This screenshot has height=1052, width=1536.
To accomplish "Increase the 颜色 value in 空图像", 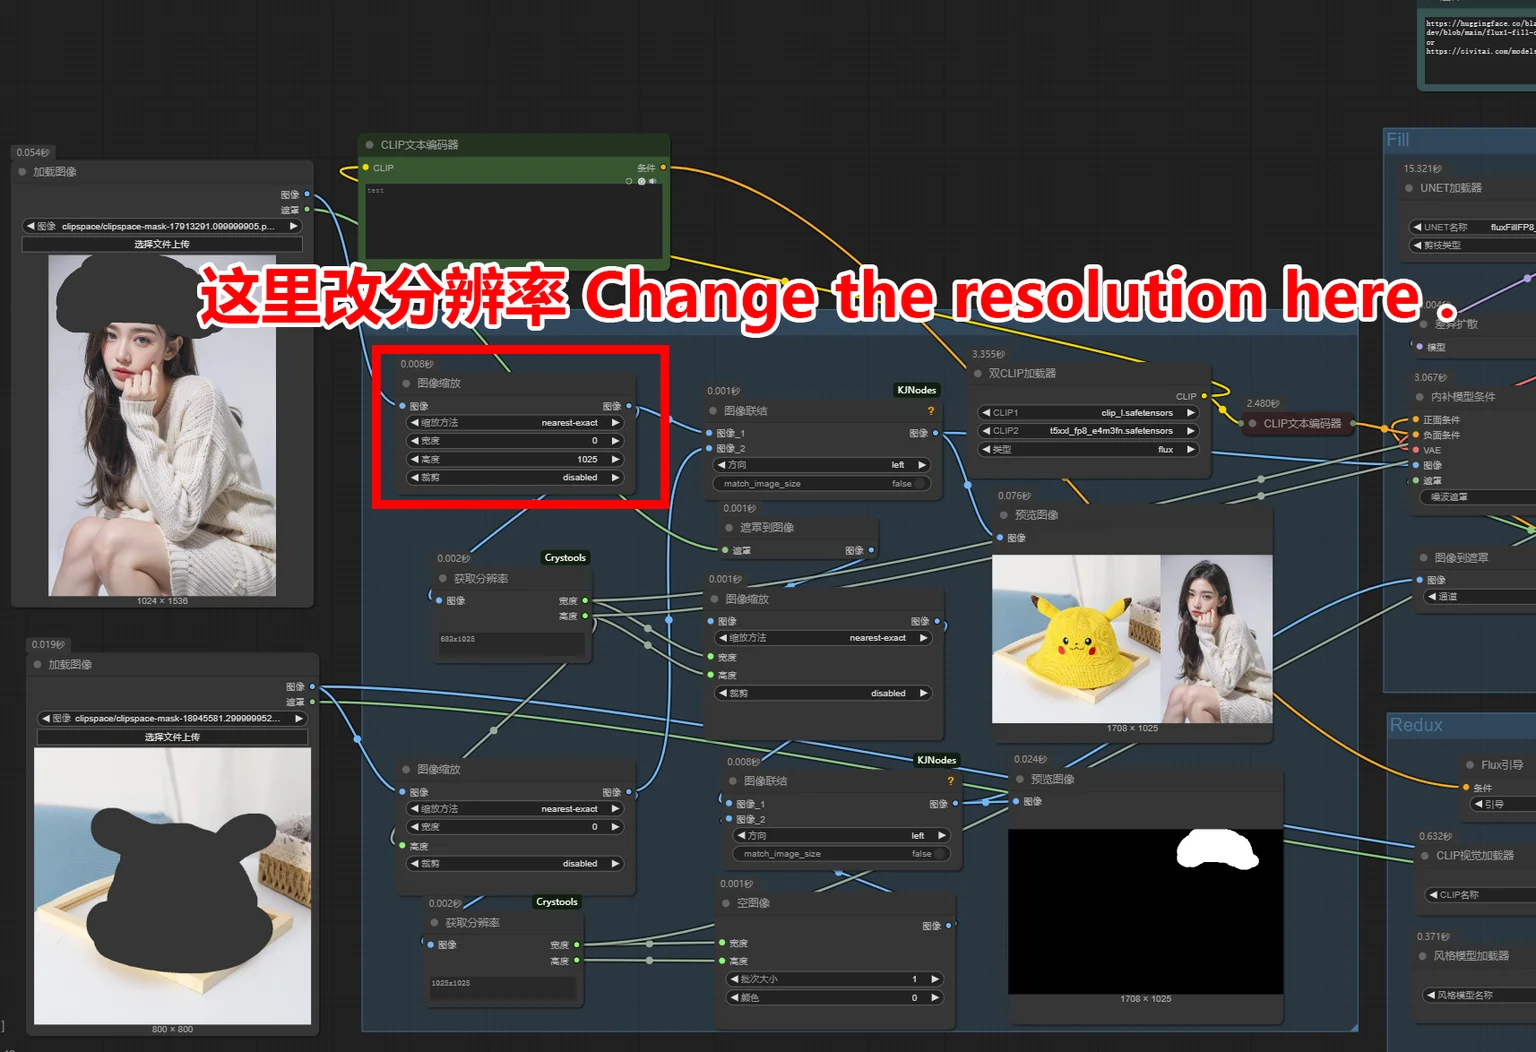I will click(x=935, y=997).
